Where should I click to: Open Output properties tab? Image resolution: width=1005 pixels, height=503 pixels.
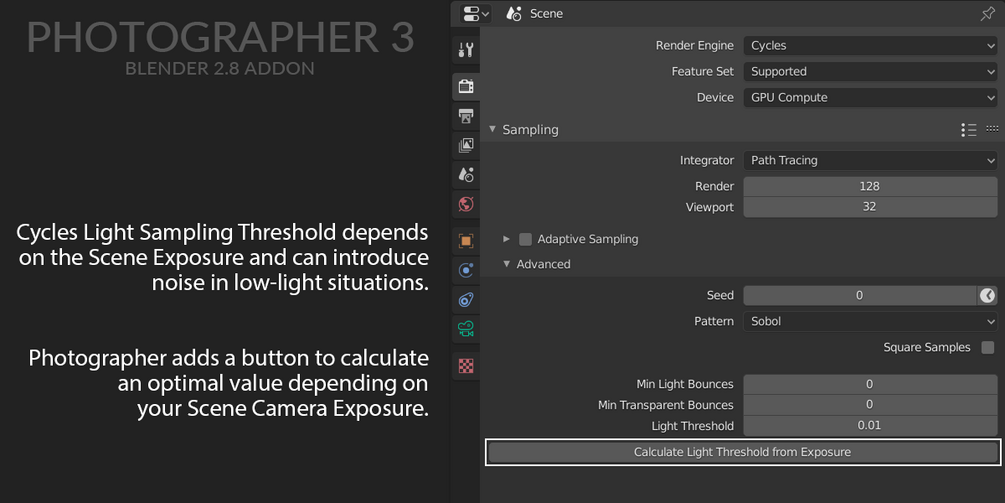pyautogui.click(x=466, y=116)
